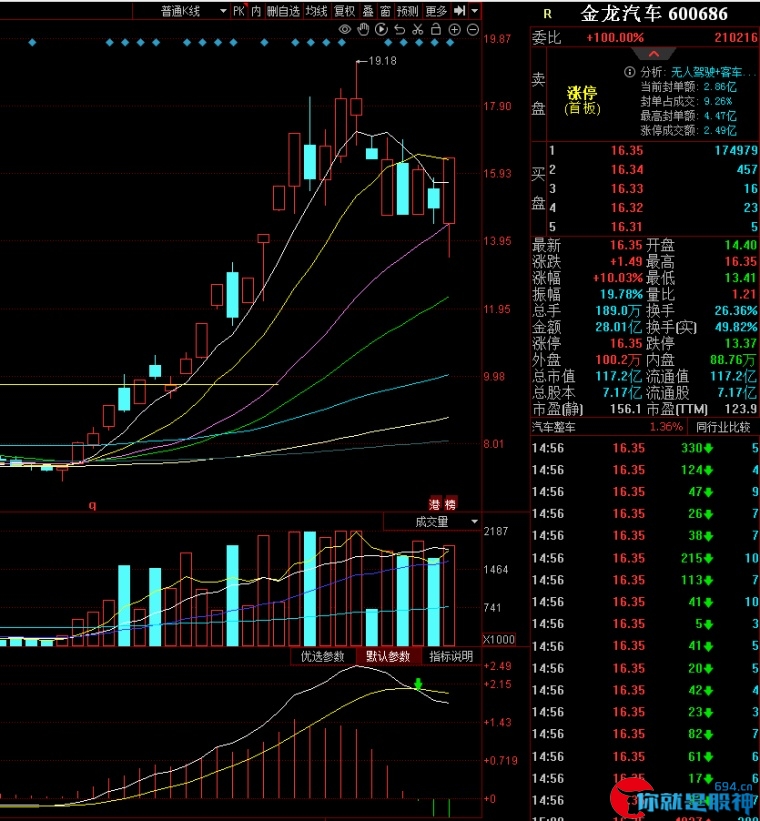The image size is (760, 821).
Task: Switch to the 默认参数 tab
Action: click(x=388, y=657)
